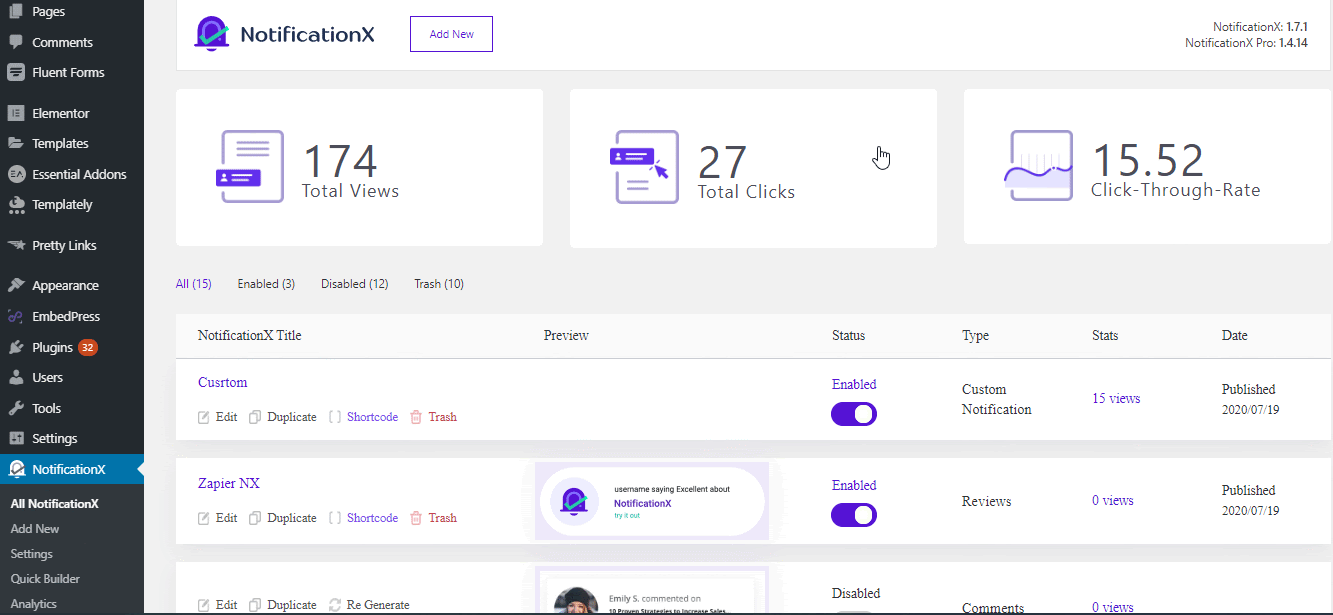Click the Emily S. comment preview thumbnail
The width and height of the screenshot is (1333, 615).
click(x=652, y=591)
